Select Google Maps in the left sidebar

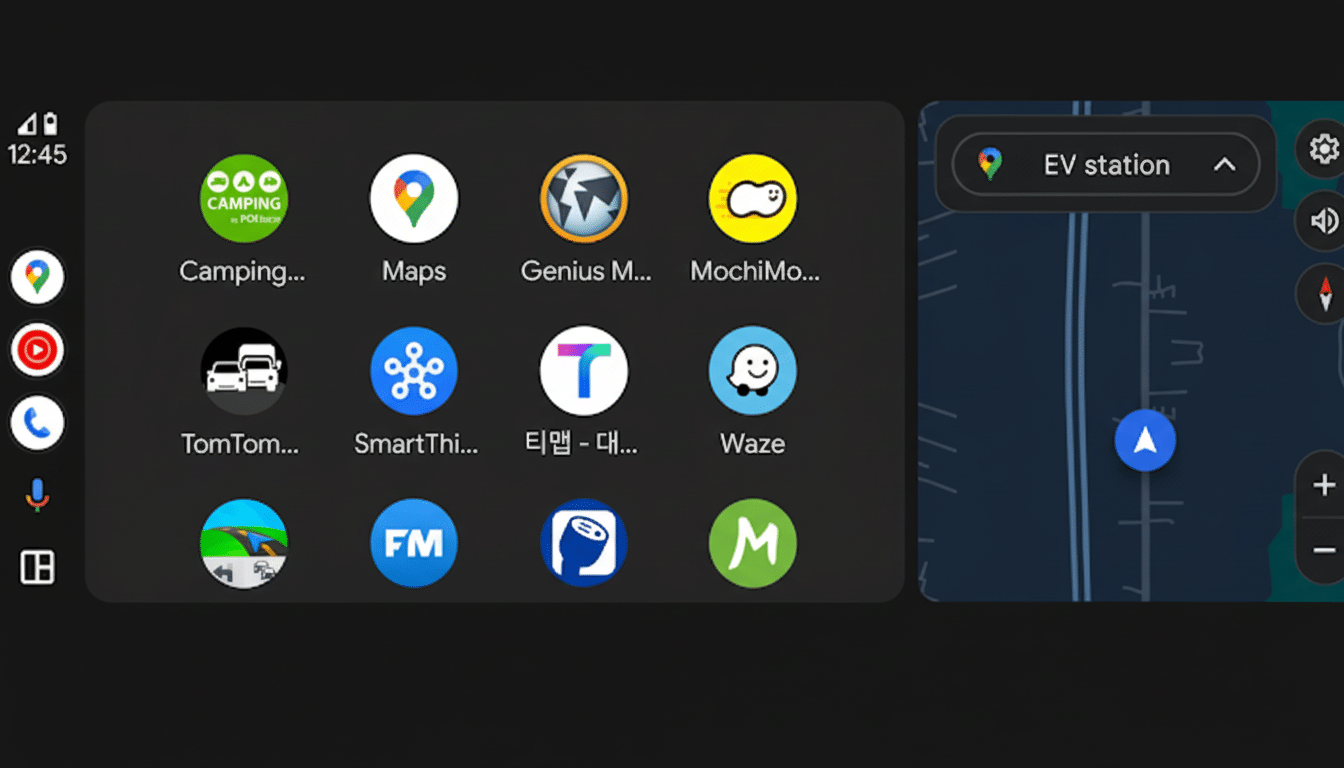tap(37, 277)
